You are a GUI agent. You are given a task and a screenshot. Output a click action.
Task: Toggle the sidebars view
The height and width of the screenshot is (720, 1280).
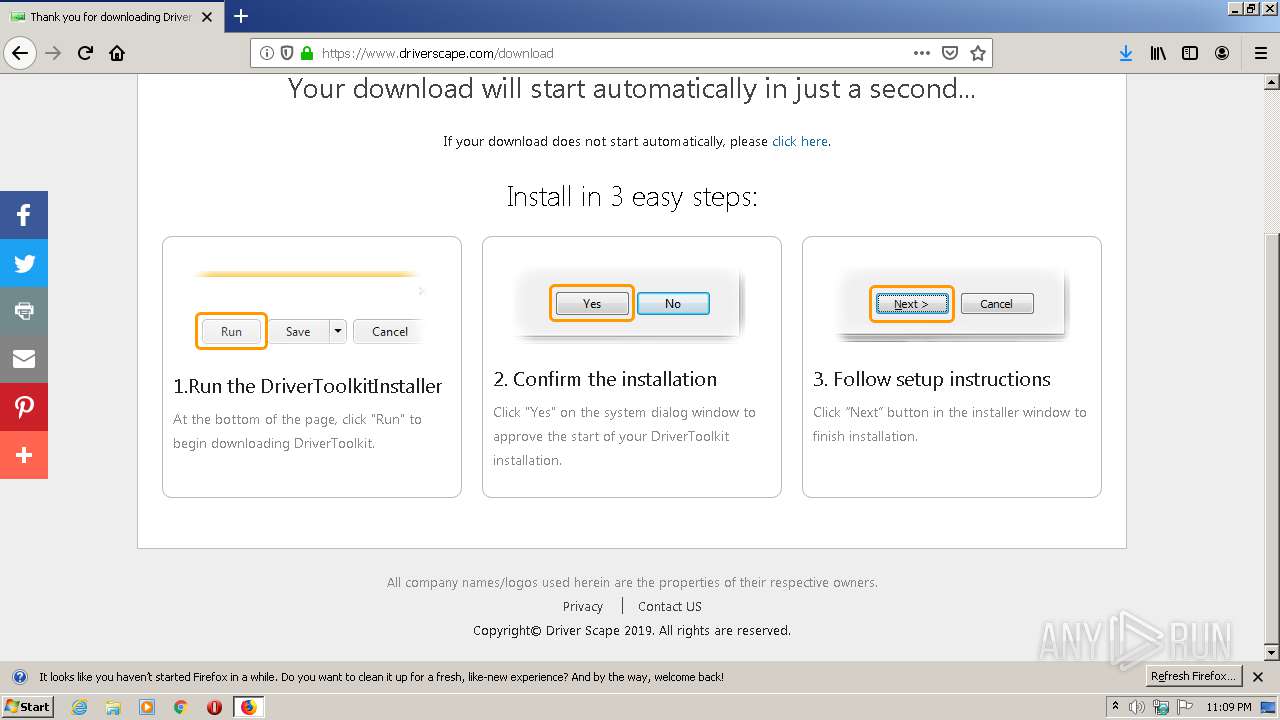tap(1190, 53)
